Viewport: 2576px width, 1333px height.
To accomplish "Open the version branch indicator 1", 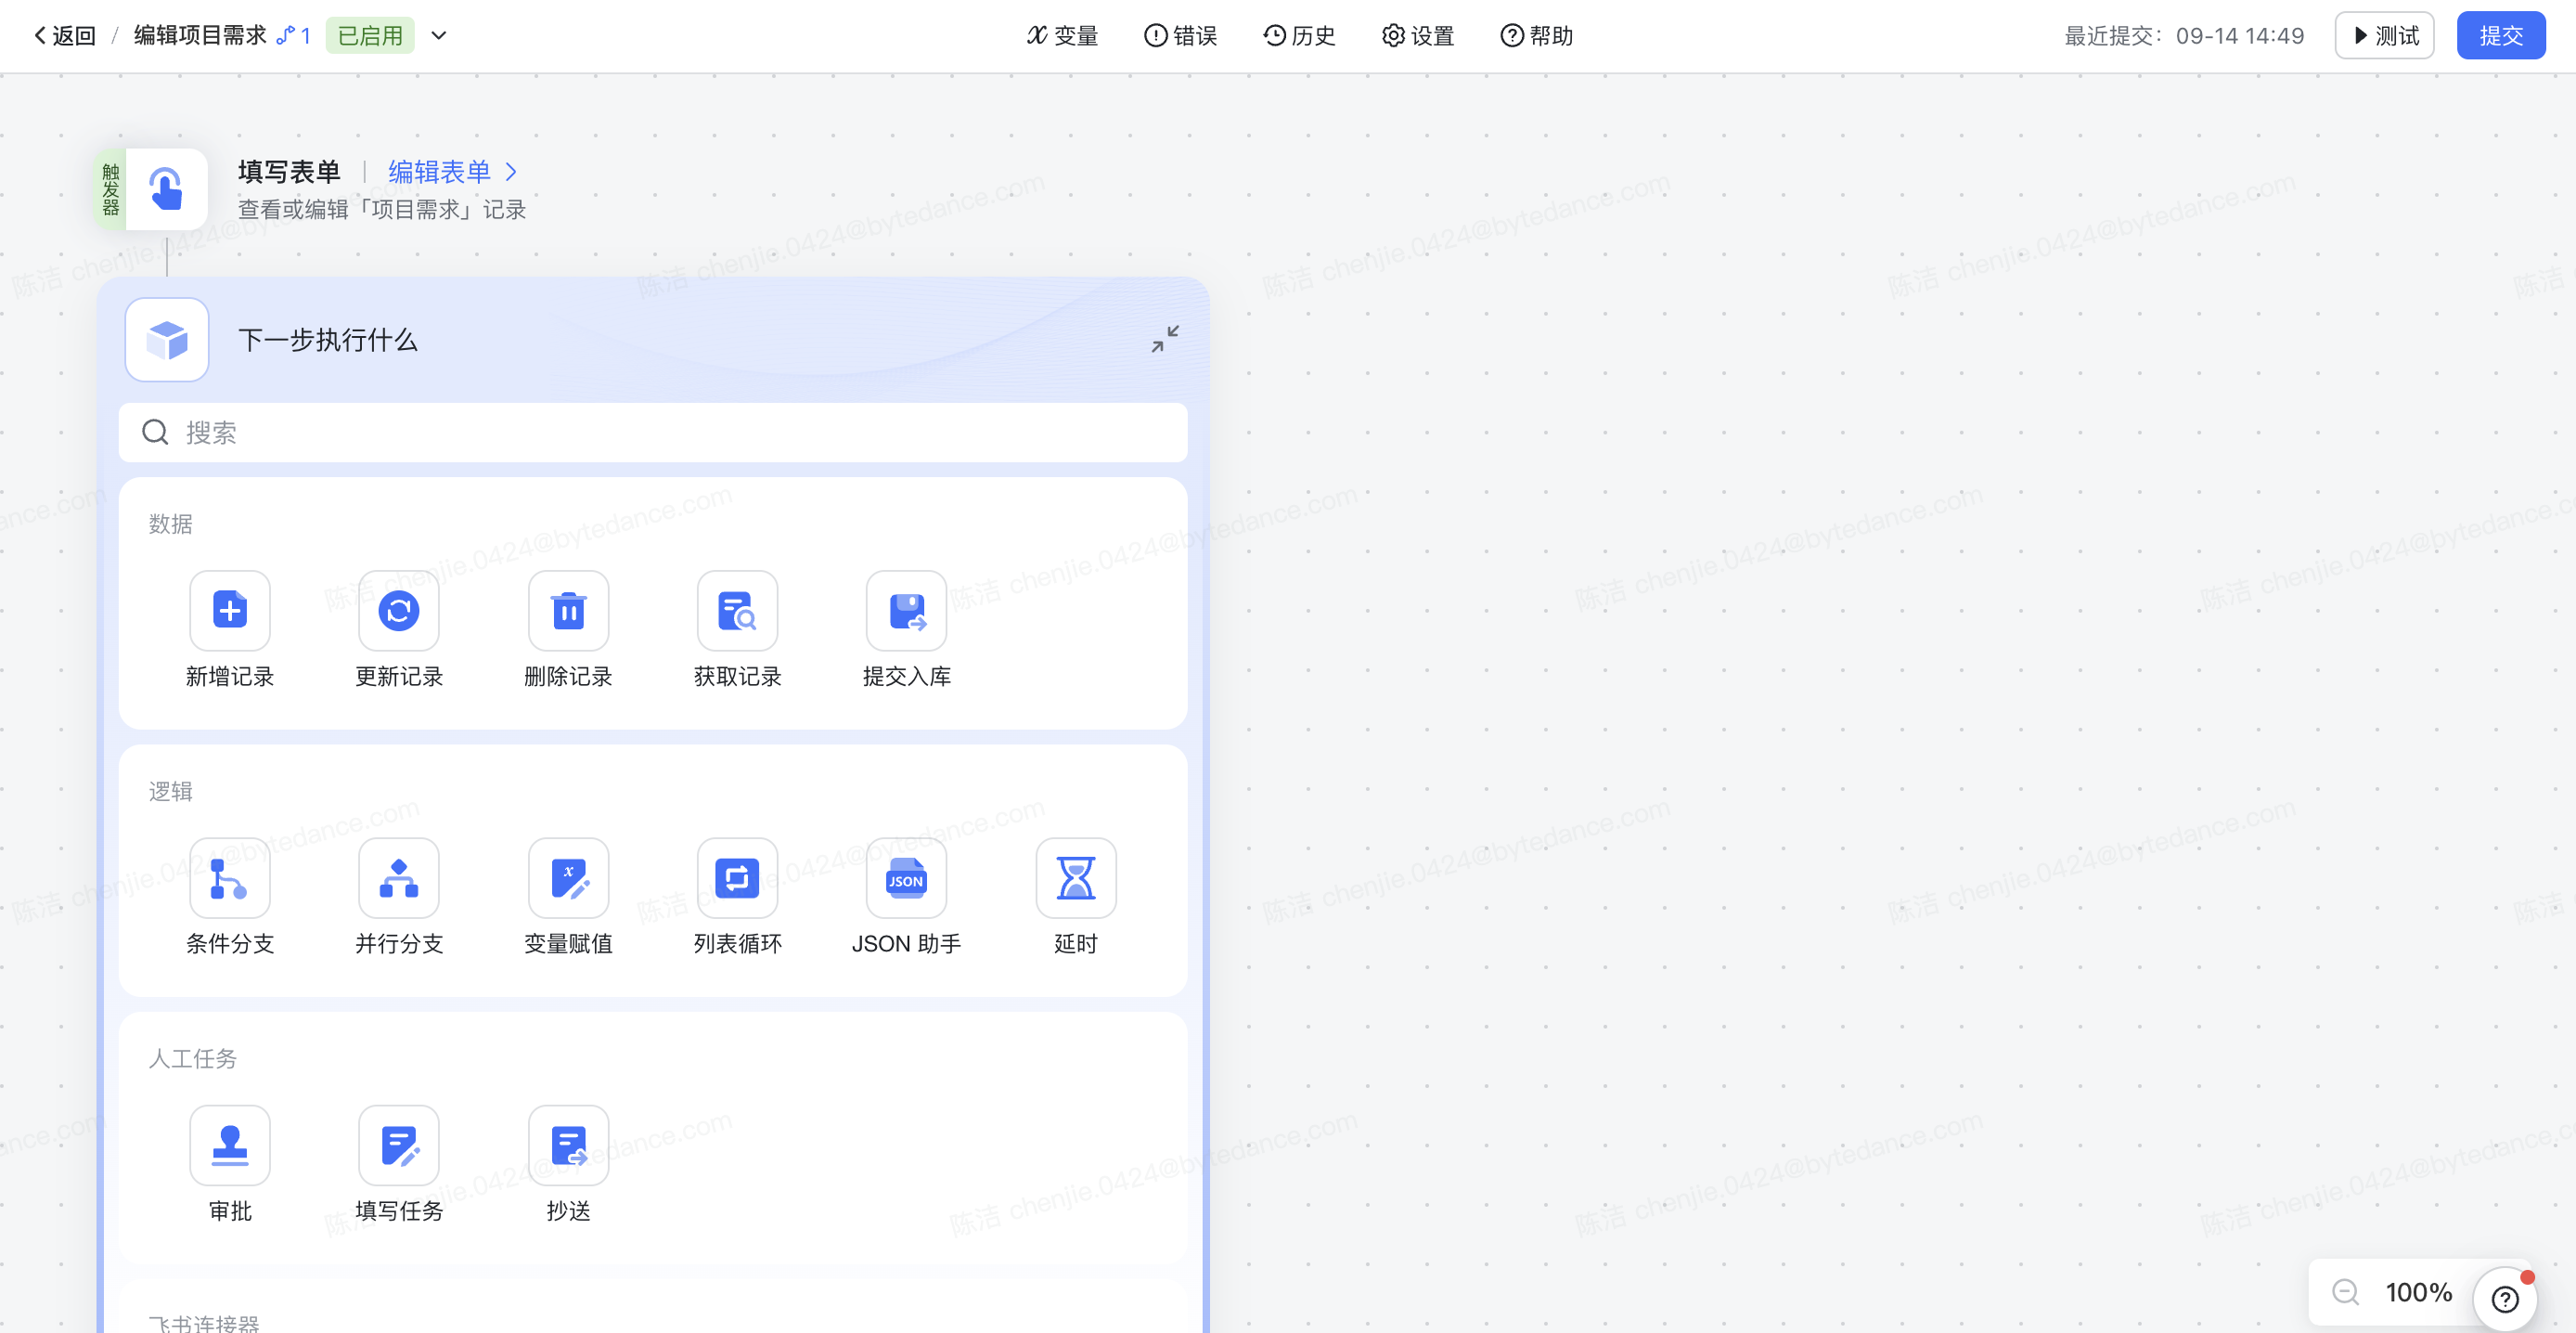I will tap(294, 36).
